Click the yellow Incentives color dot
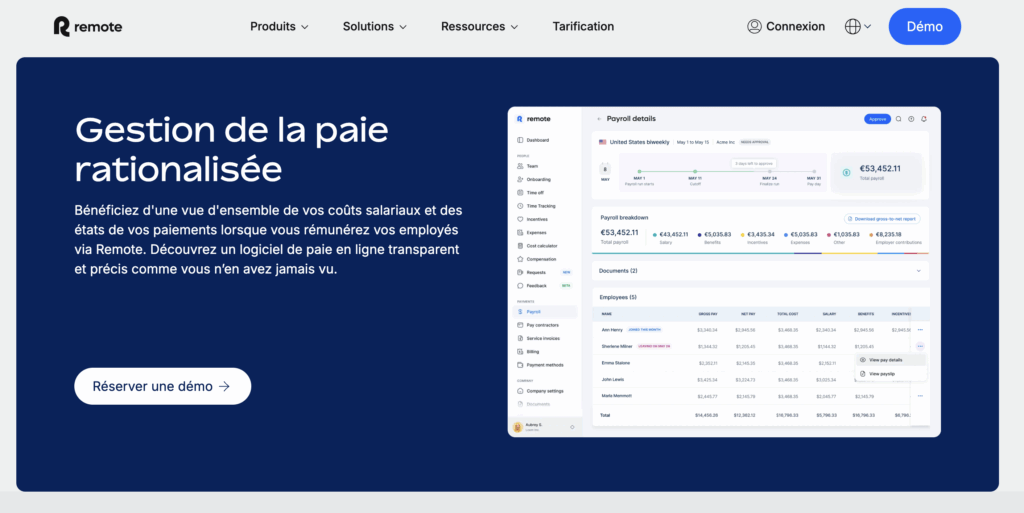Screen dimensions: 1024x513 tap(743, 235)
